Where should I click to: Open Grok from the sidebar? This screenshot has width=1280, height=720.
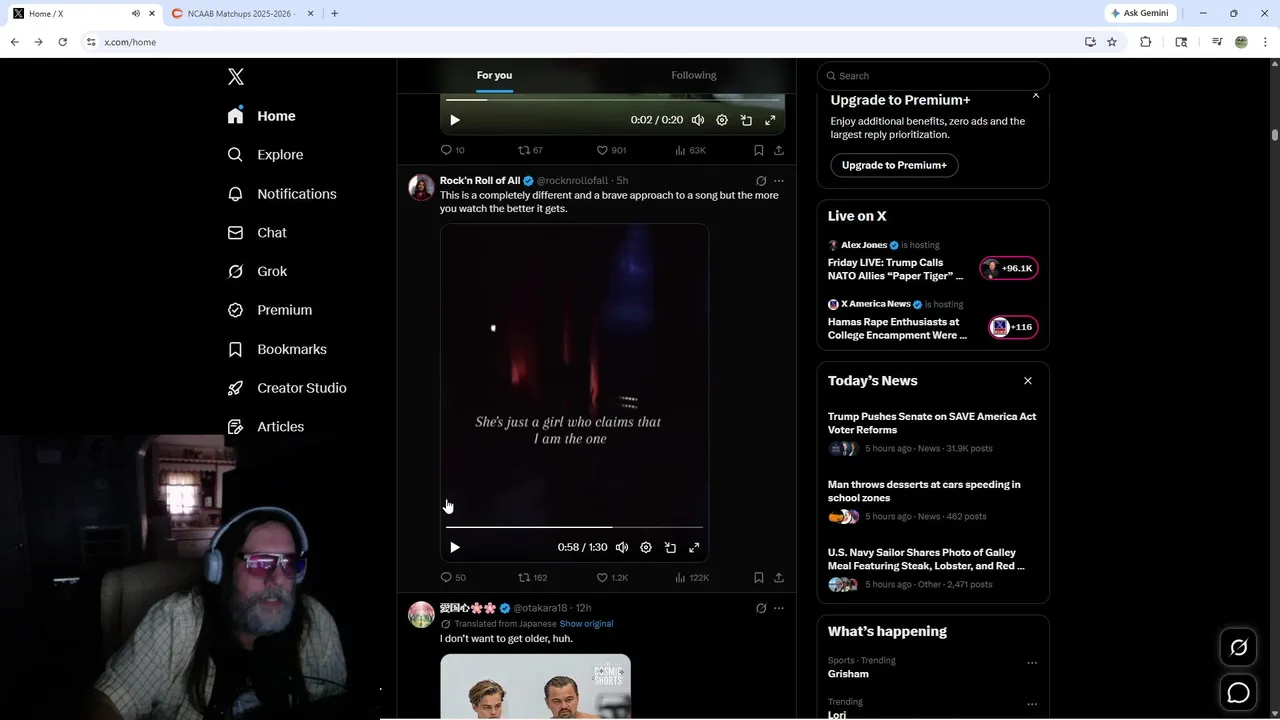(257, 271)
